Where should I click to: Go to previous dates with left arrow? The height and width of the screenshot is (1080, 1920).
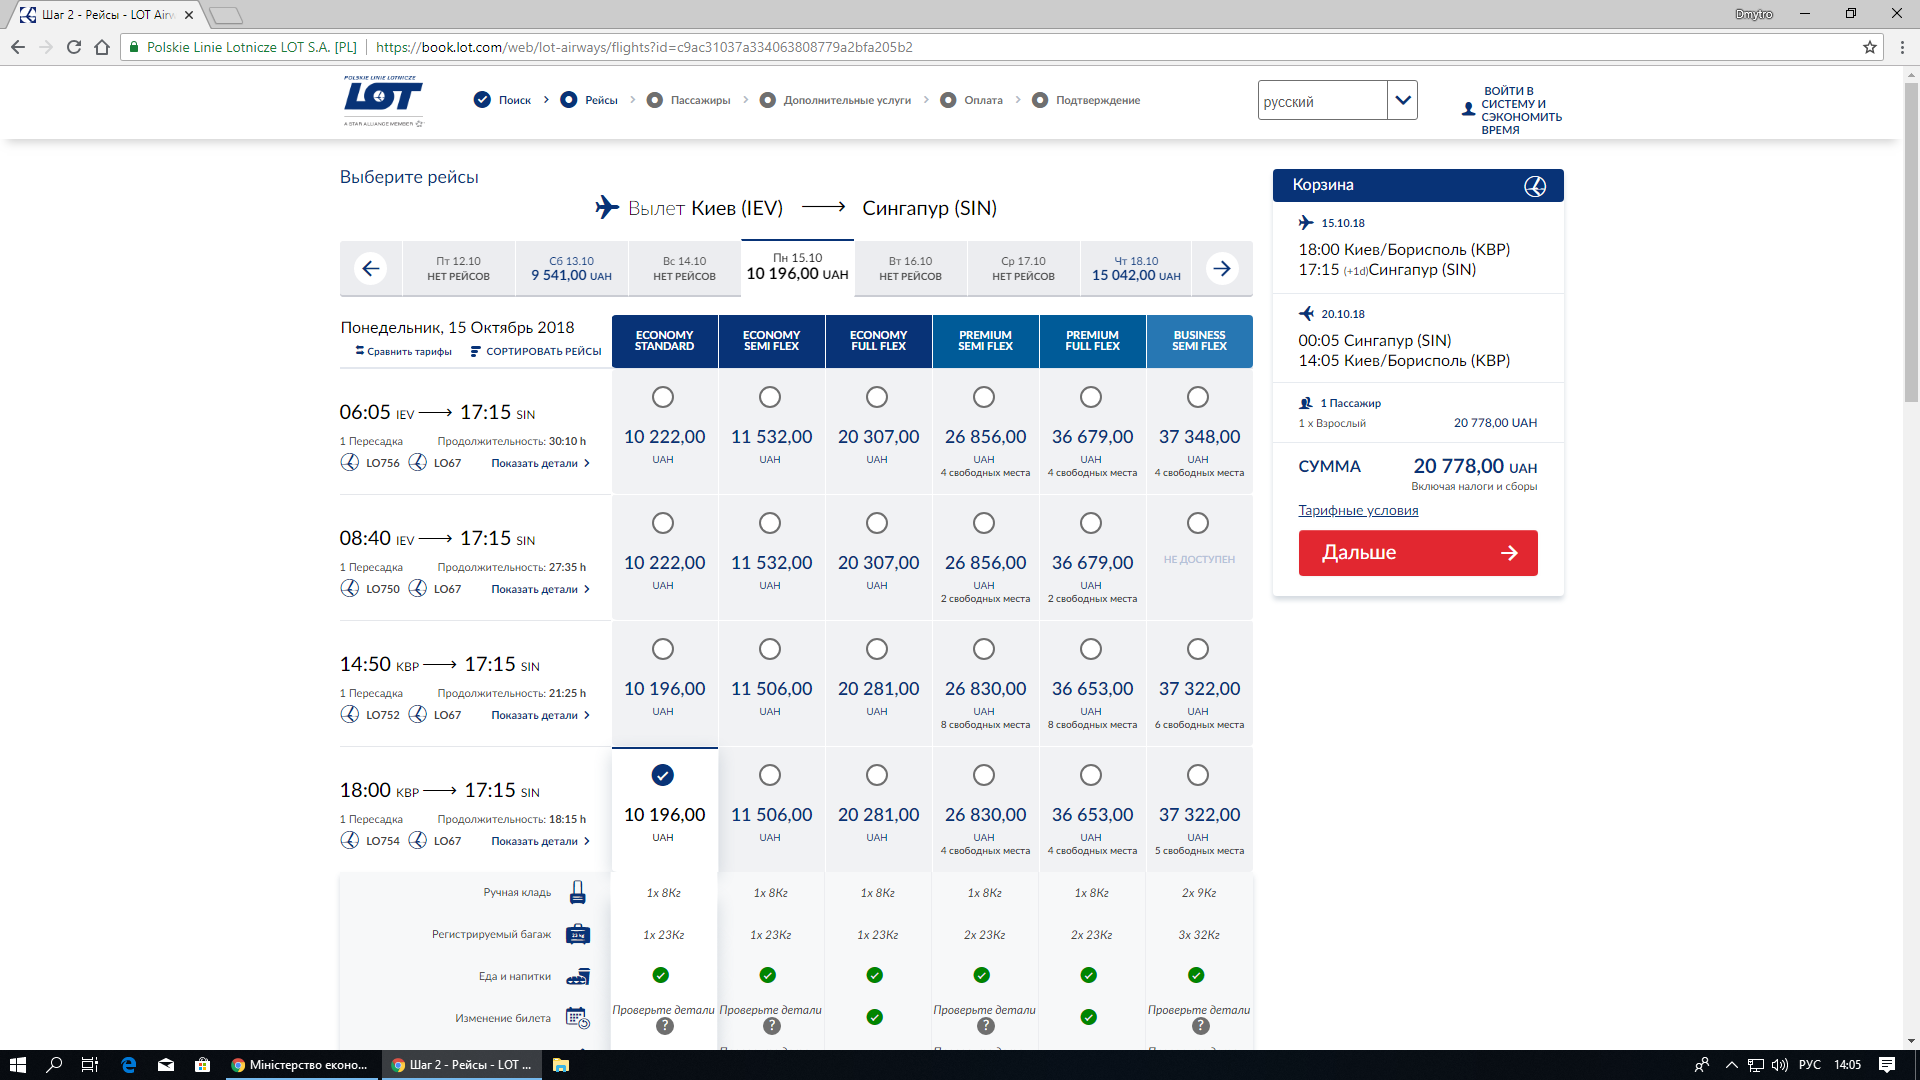(x=371, y=268)
